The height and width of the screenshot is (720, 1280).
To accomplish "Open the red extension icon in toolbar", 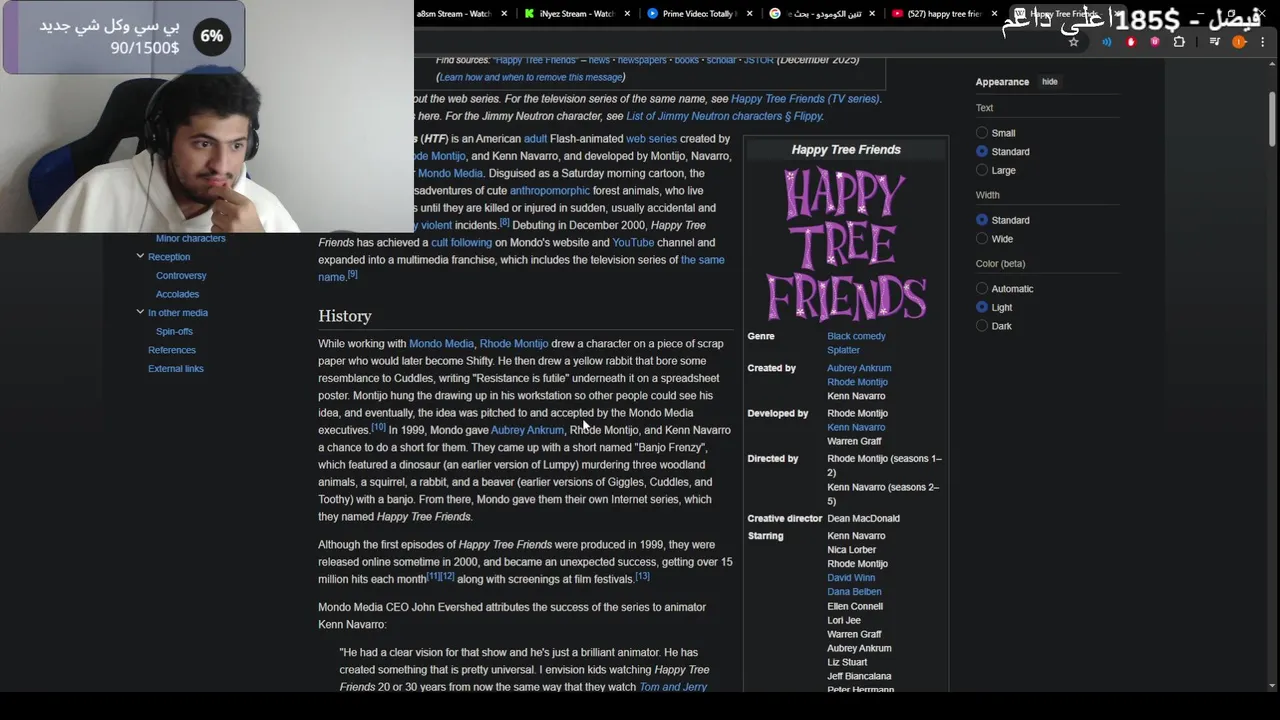I will tap(1131, 42).
